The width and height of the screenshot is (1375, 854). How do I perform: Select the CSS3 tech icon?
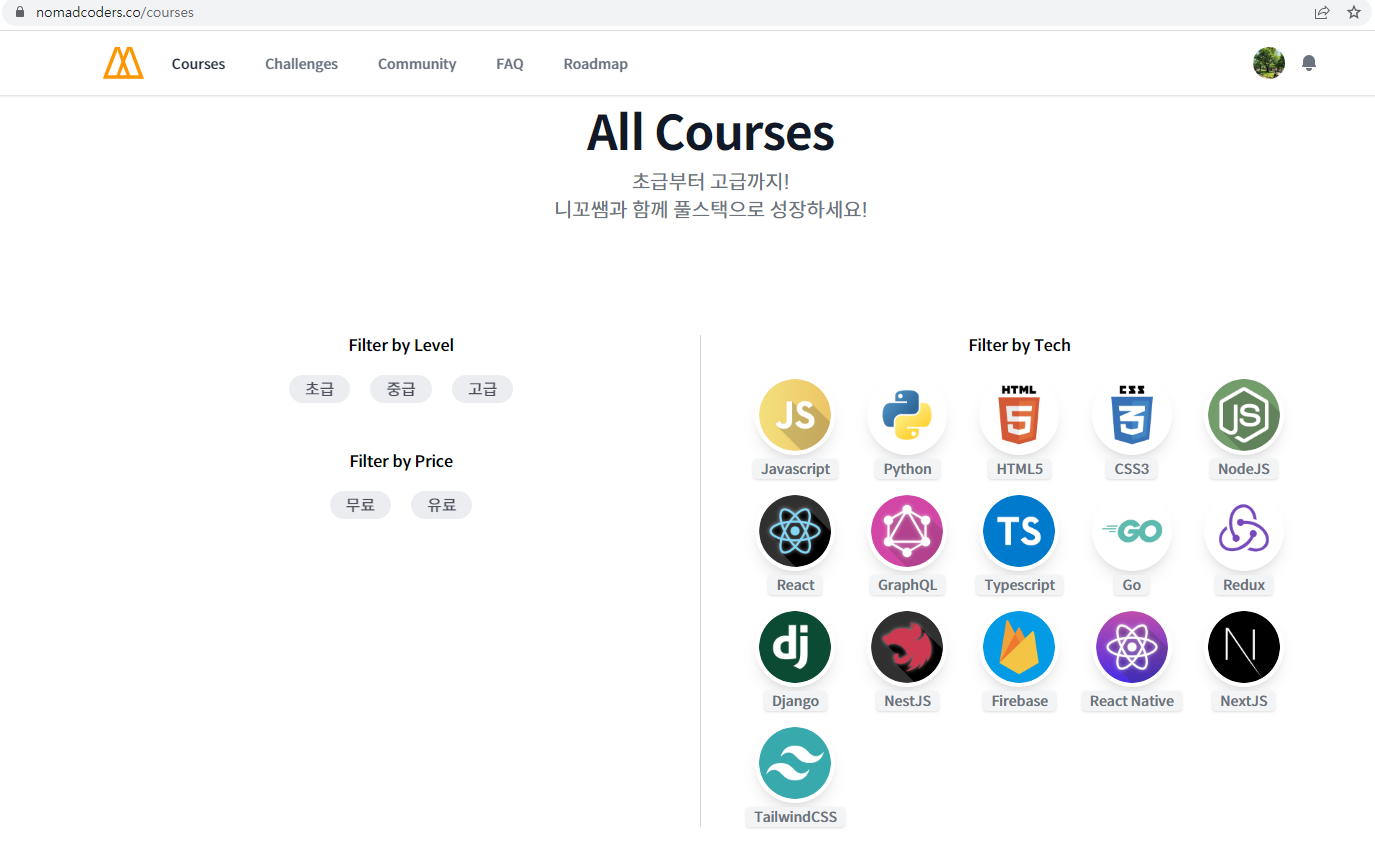pyautogui.click(x=1131, y=415)
